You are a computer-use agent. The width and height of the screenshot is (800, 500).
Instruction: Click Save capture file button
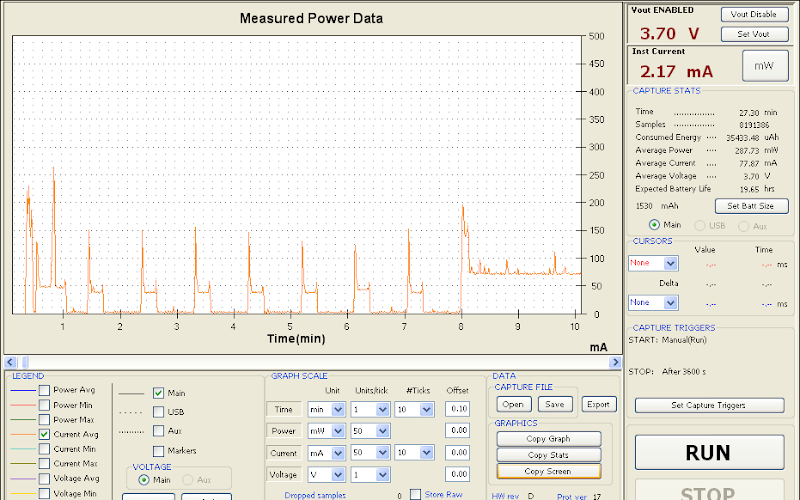(555, 405)
